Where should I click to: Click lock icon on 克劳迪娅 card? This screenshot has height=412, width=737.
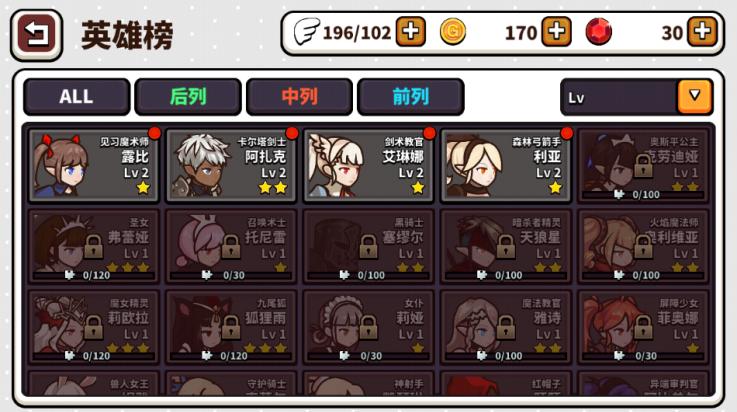click(643, 165)
